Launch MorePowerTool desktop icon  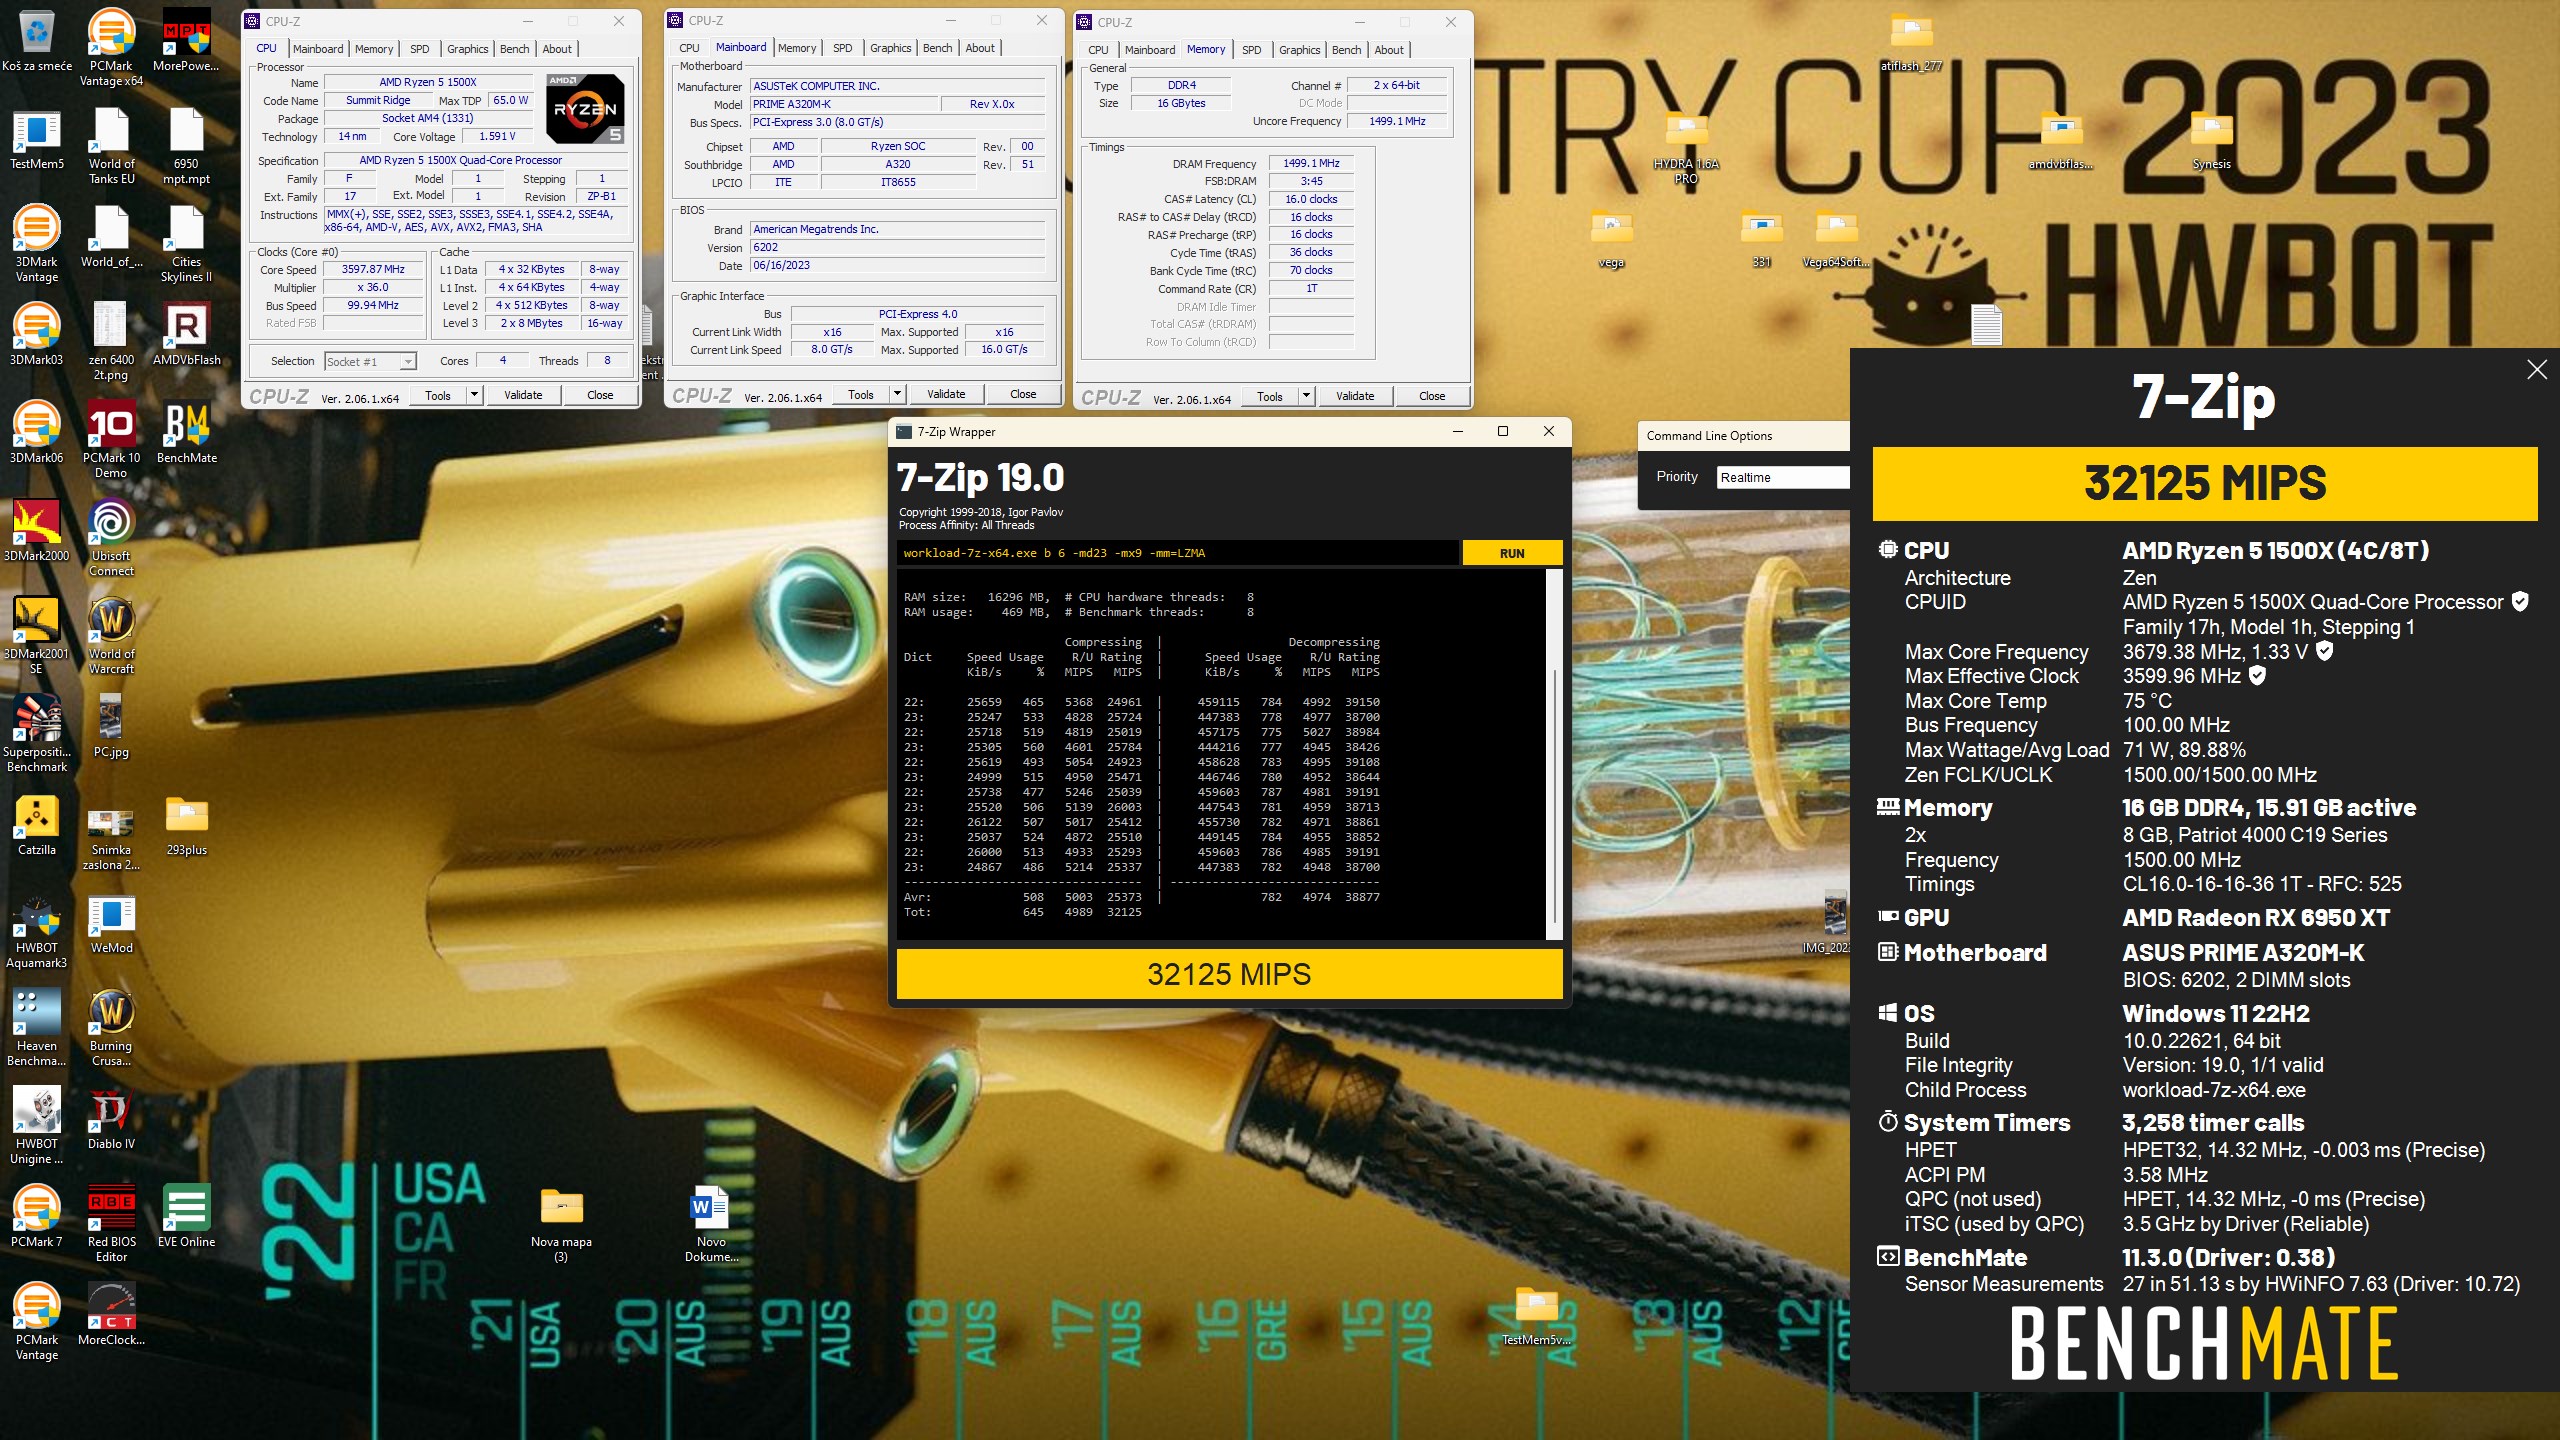[x=186, y=43]
